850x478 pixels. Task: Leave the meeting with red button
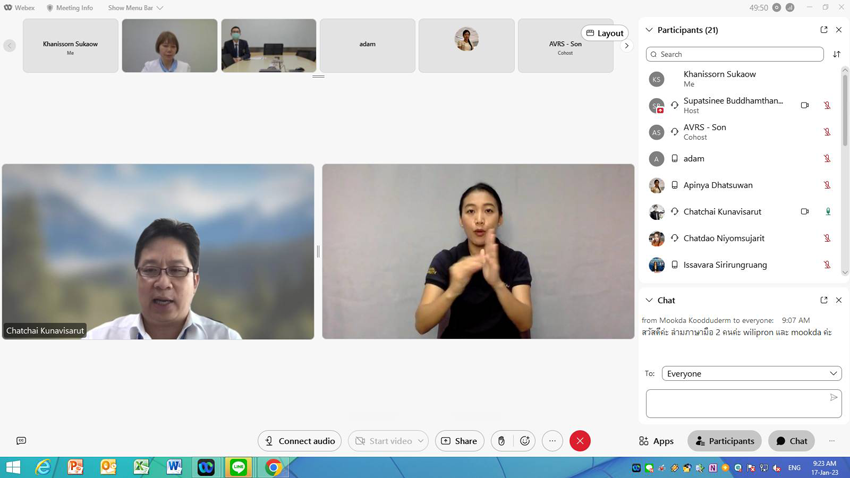click(579, 441)
